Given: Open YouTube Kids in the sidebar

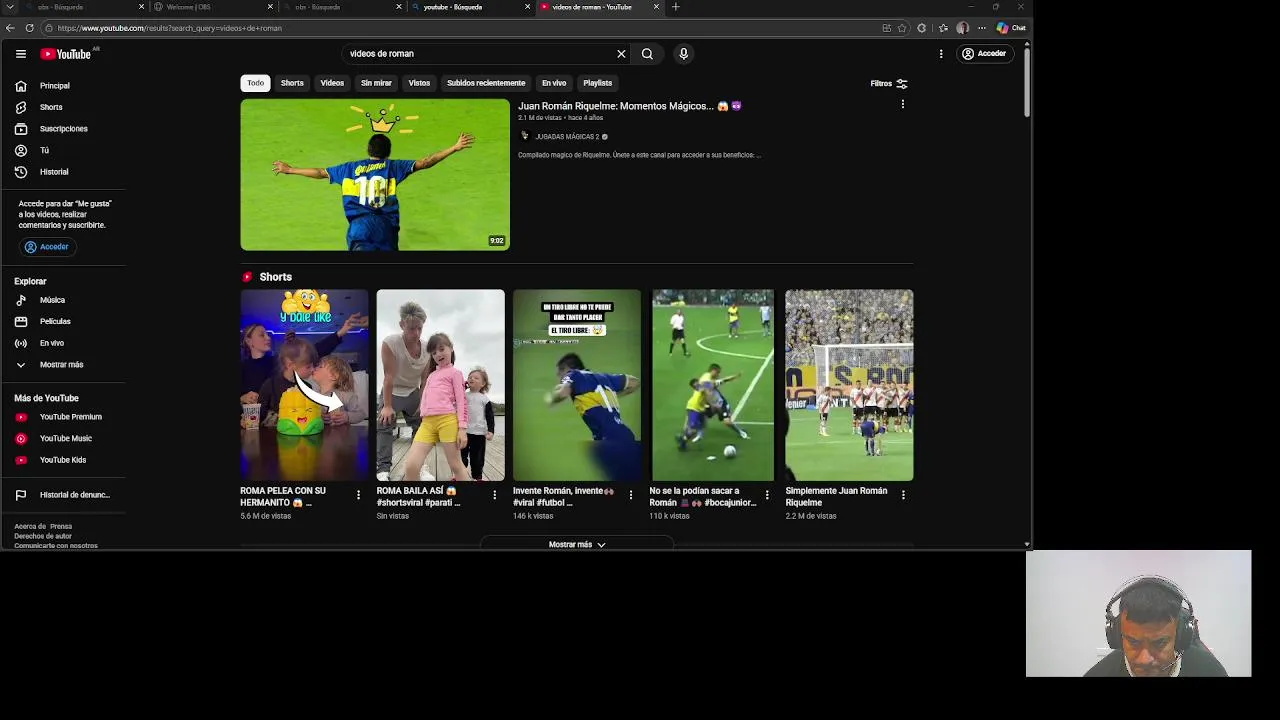Looking at the screenshot, I should [x=62, y=460].
